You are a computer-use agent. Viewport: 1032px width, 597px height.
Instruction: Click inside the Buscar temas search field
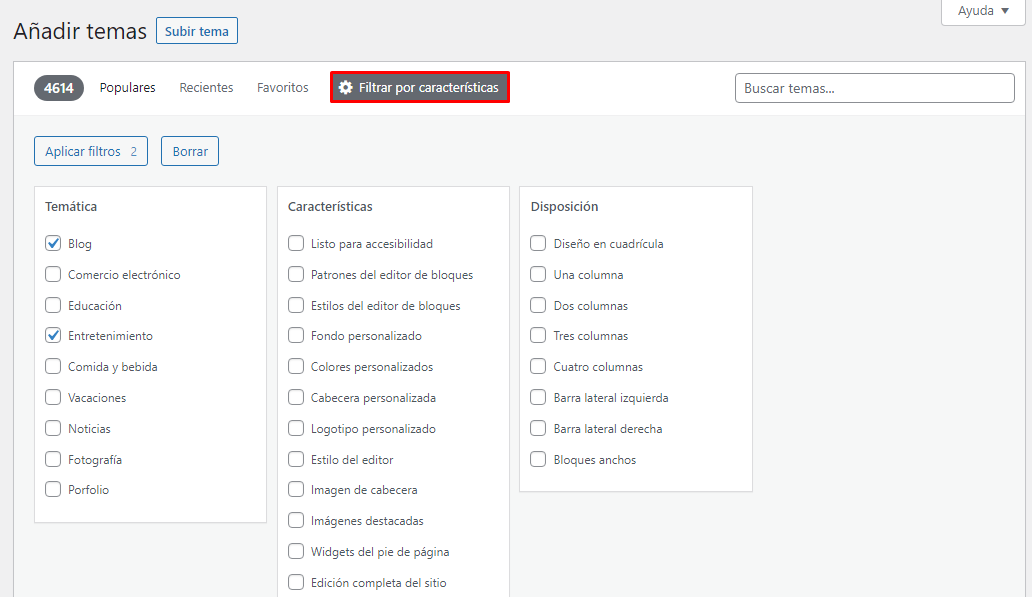[x=874, y=88]
